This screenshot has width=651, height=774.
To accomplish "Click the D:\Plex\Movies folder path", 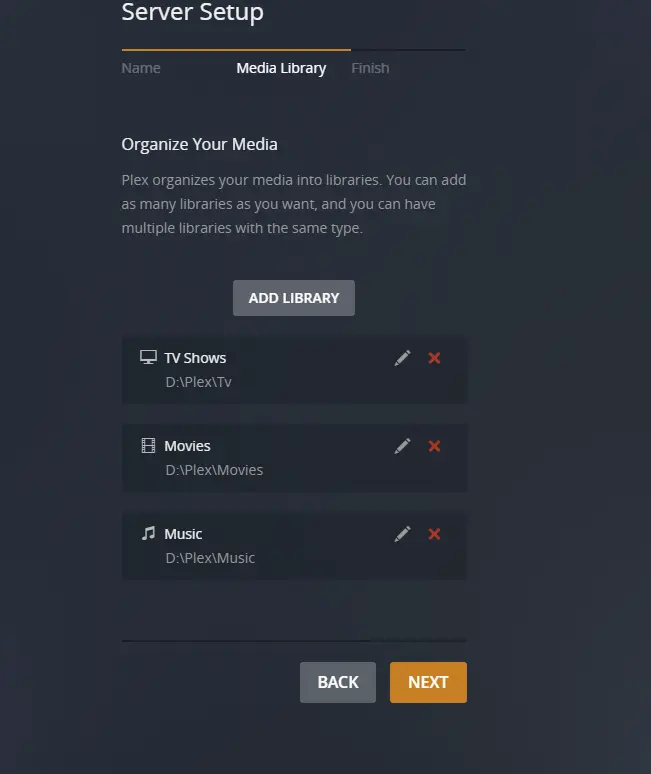I will (214, 470).
